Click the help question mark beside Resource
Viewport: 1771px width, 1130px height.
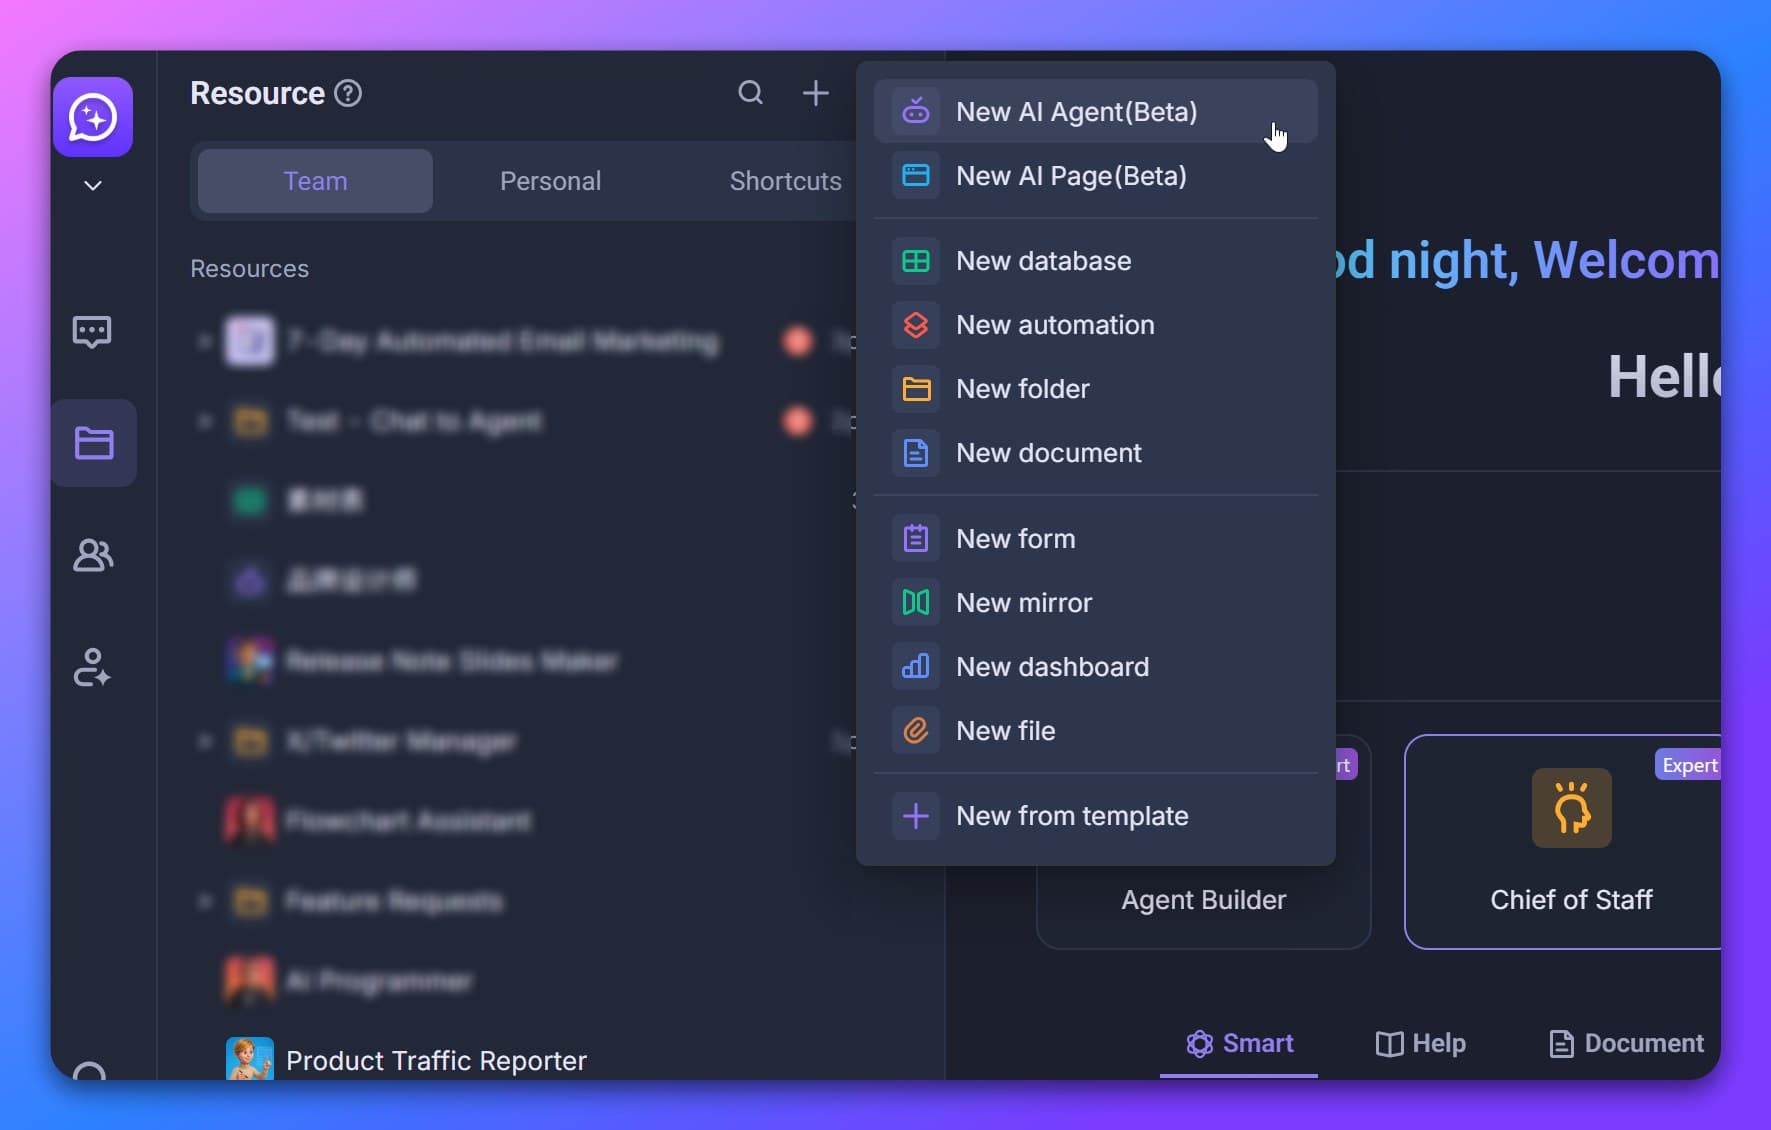tap(348, 93)
